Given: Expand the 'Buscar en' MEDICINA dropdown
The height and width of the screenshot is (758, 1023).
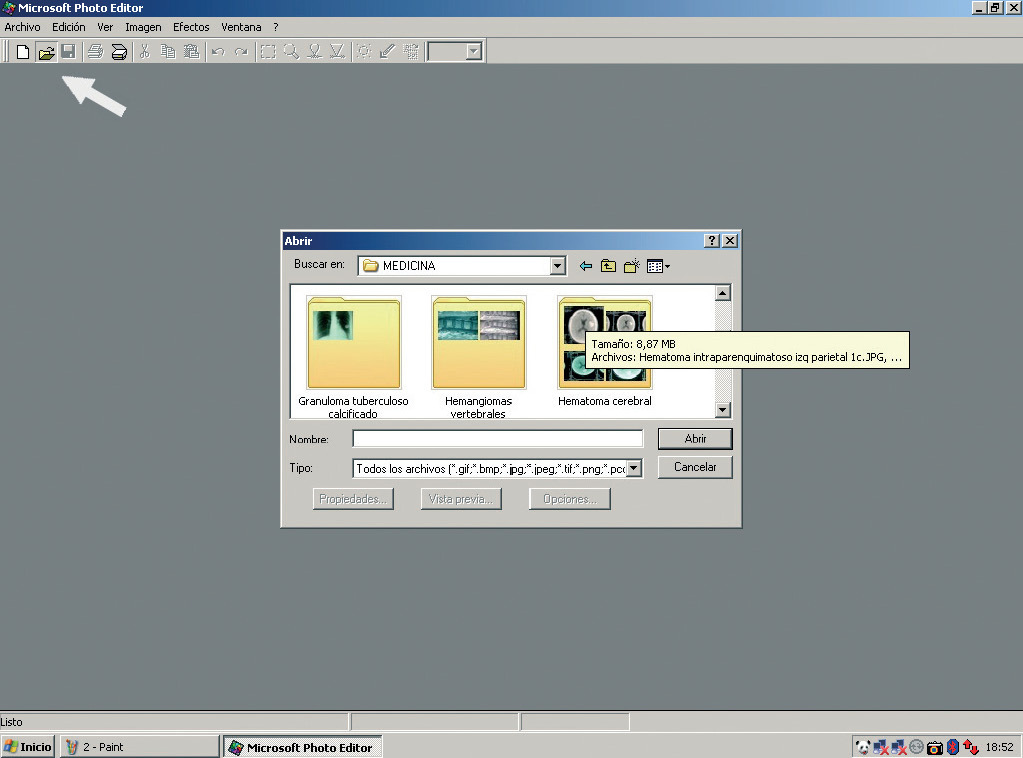Looking at the screenshot, I should [558, 266].
